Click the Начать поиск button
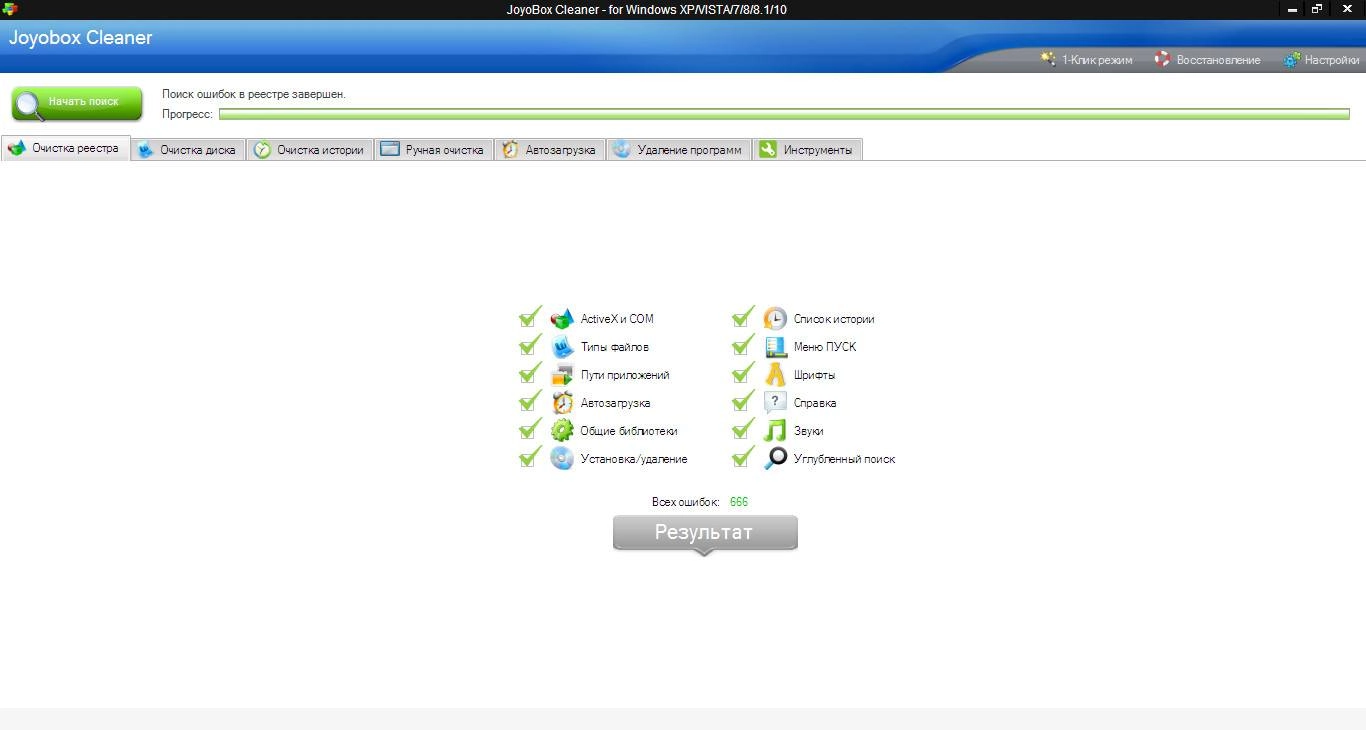This screenshot has height=730, width=1366. 77,102
